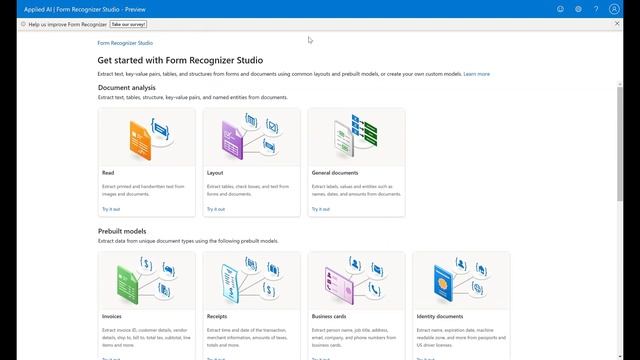Open the feedback smiley icon
The image size is (640, 360).
pyautogui.click(x=560, y=9)
